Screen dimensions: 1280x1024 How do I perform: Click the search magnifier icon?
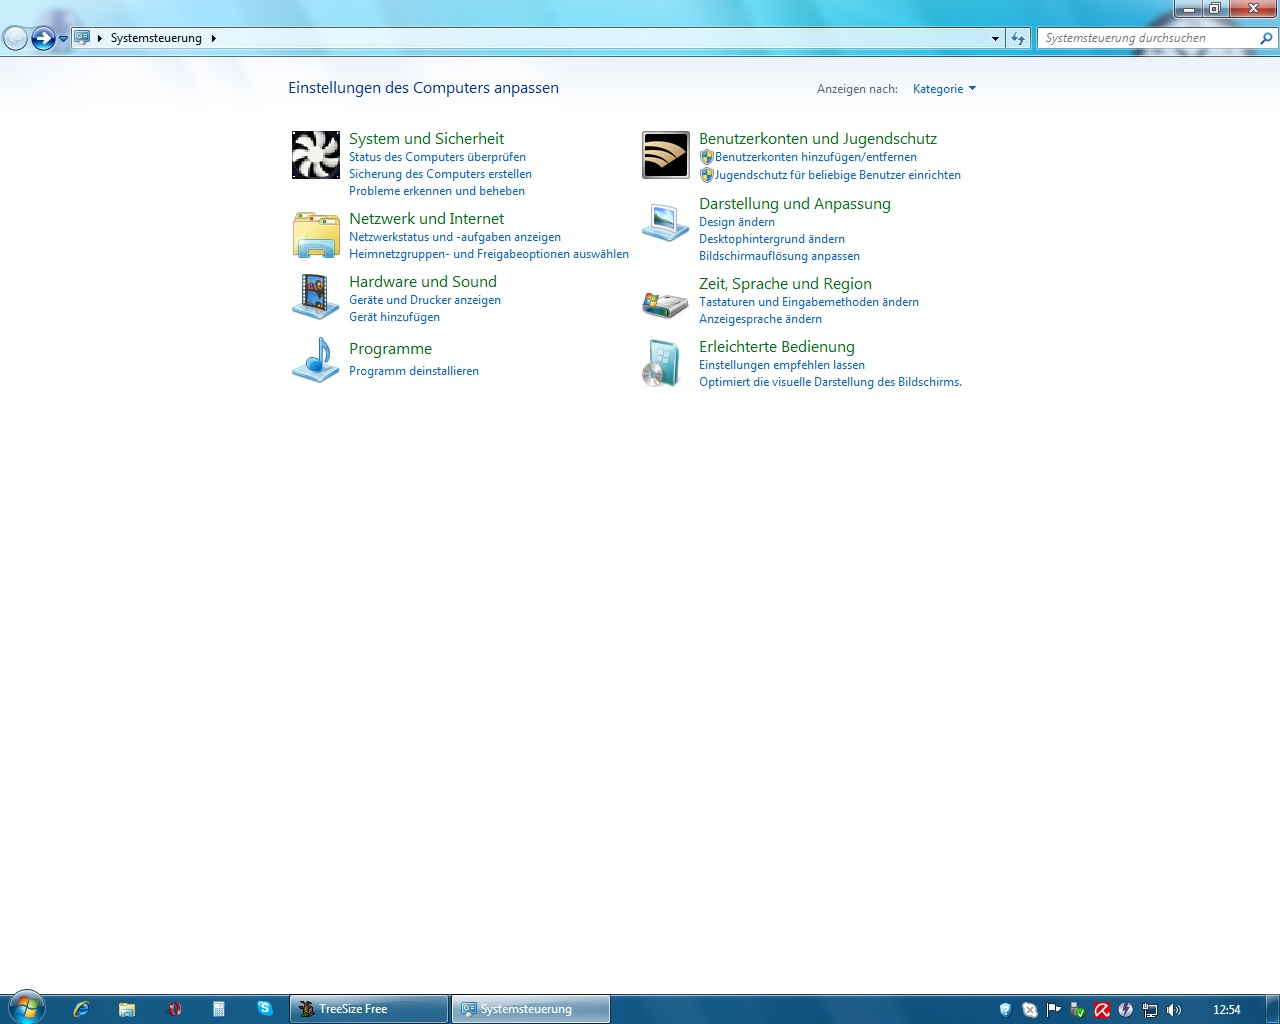(x=1266, y=38)
